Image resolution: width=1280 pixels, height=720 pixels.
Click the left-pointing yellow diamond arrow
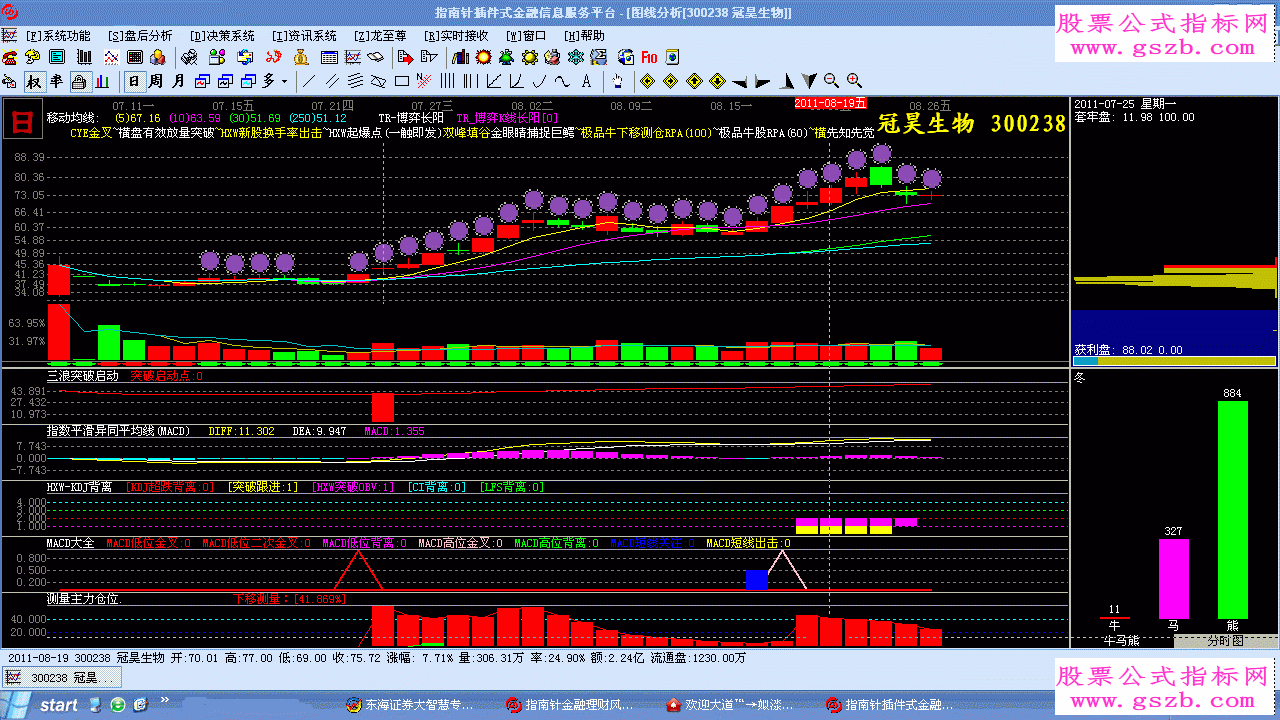(x=647, y=81)
